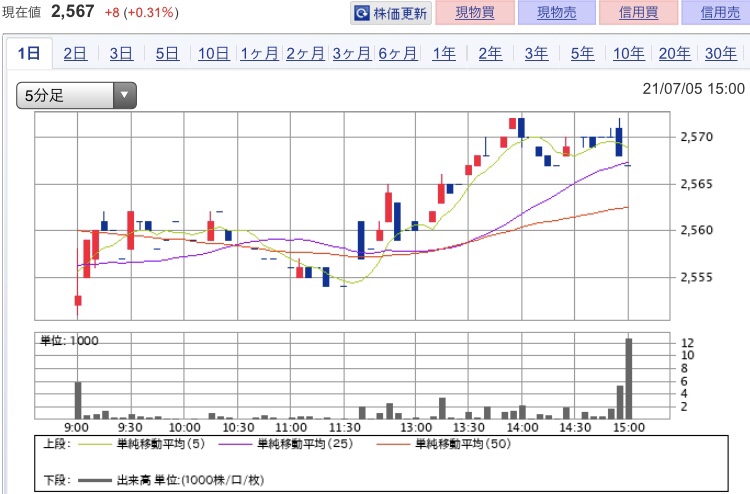Click the green line swatch for 5-period average

coord(93,445)
